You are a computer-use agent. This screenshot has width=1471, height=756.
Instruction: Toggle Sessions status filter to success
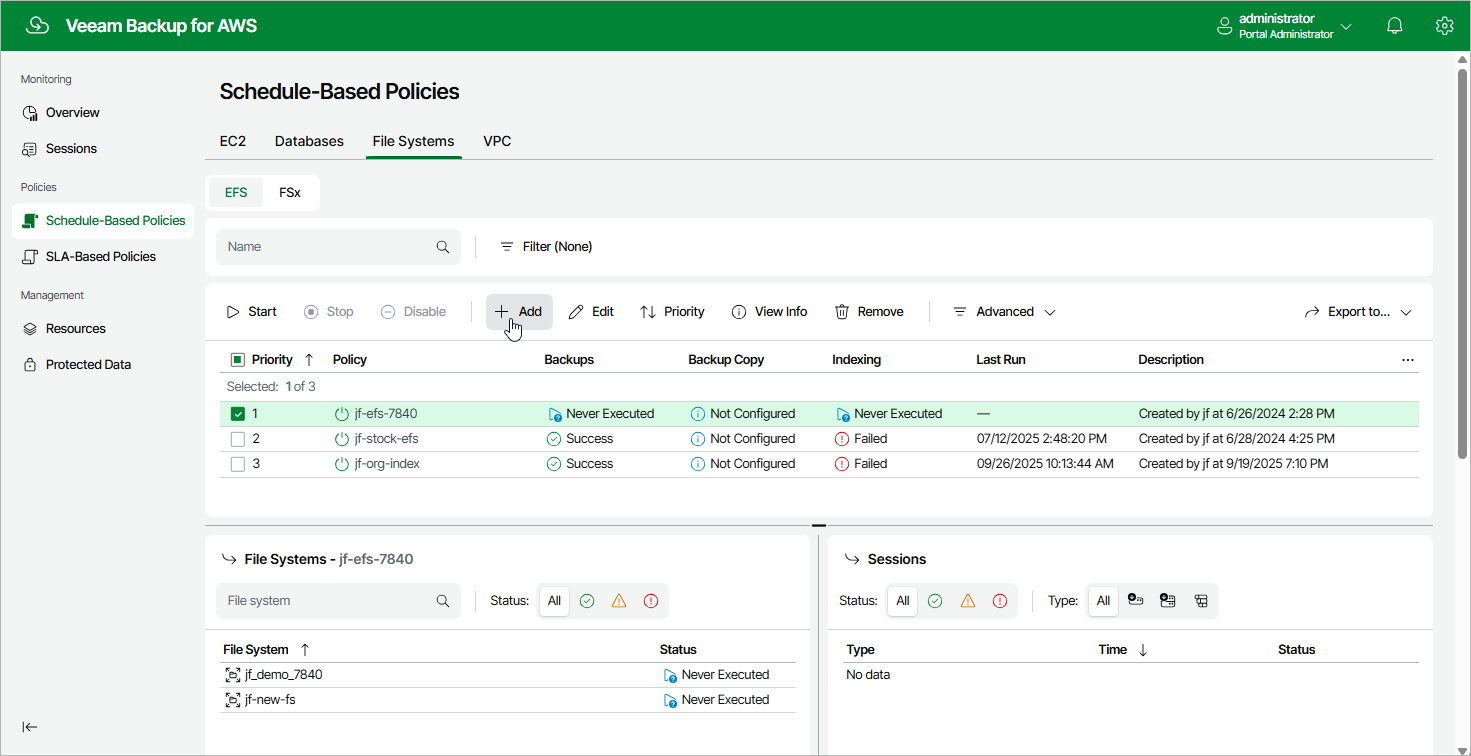[935, 601]
